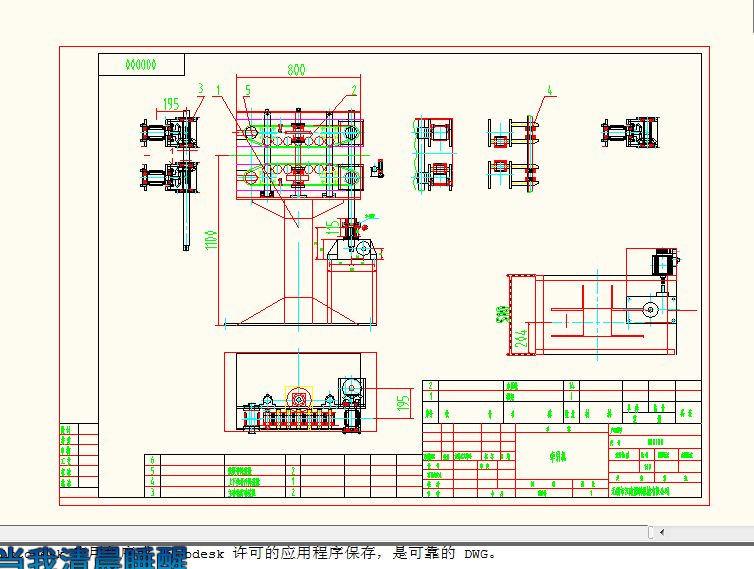This screenshot has height=569, width=754.
Task: Click part callout number 4
Action: coord(549,91)
